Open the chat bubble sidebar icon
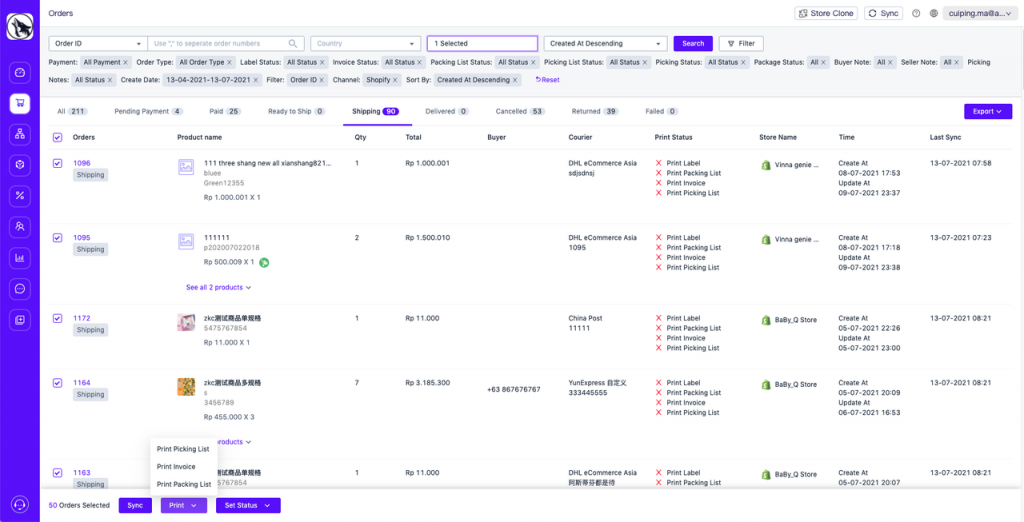The image size is (1024, 522). tap(20, 289)
